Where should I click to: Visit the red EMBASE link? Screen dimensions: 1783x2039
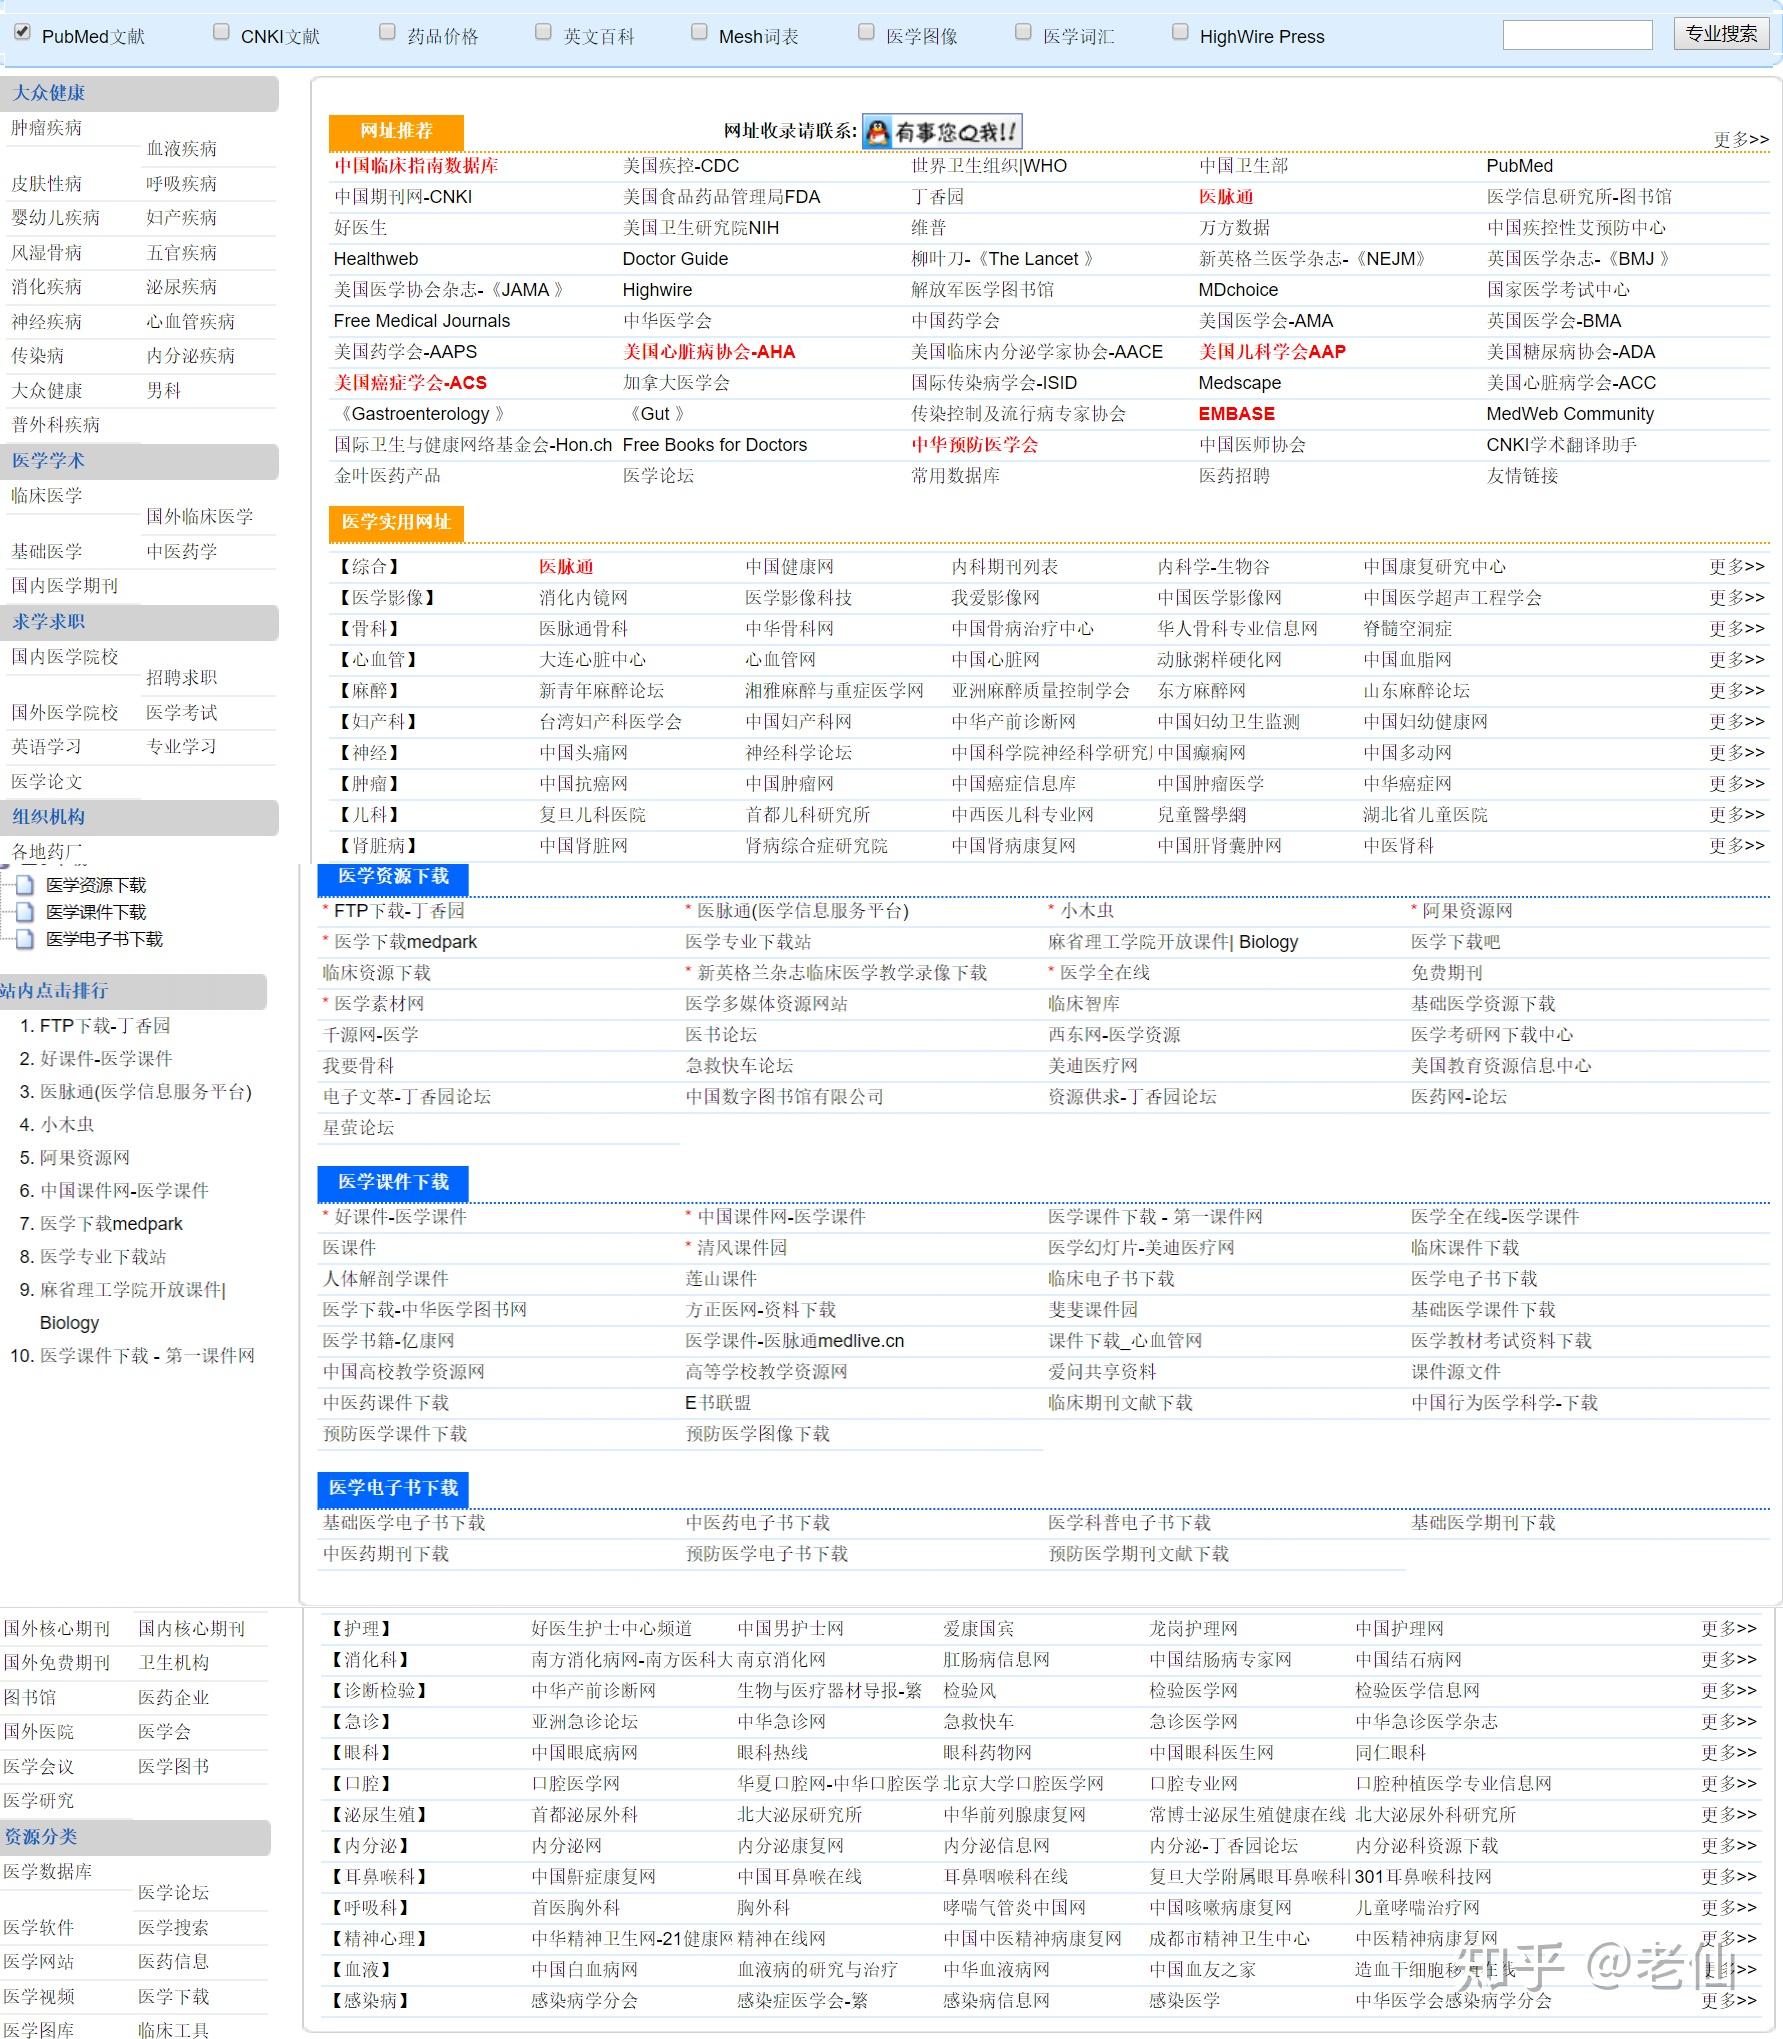point(1237,414)
